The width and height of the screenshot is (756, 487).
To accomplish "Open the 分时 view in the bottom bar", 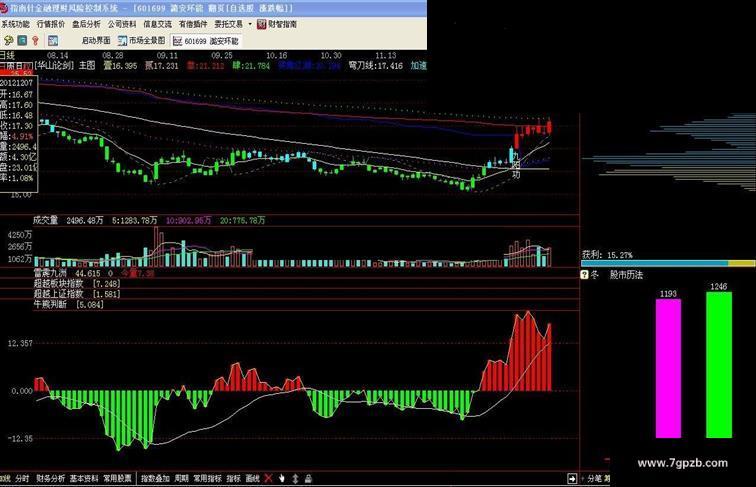I will coord(22,478).
